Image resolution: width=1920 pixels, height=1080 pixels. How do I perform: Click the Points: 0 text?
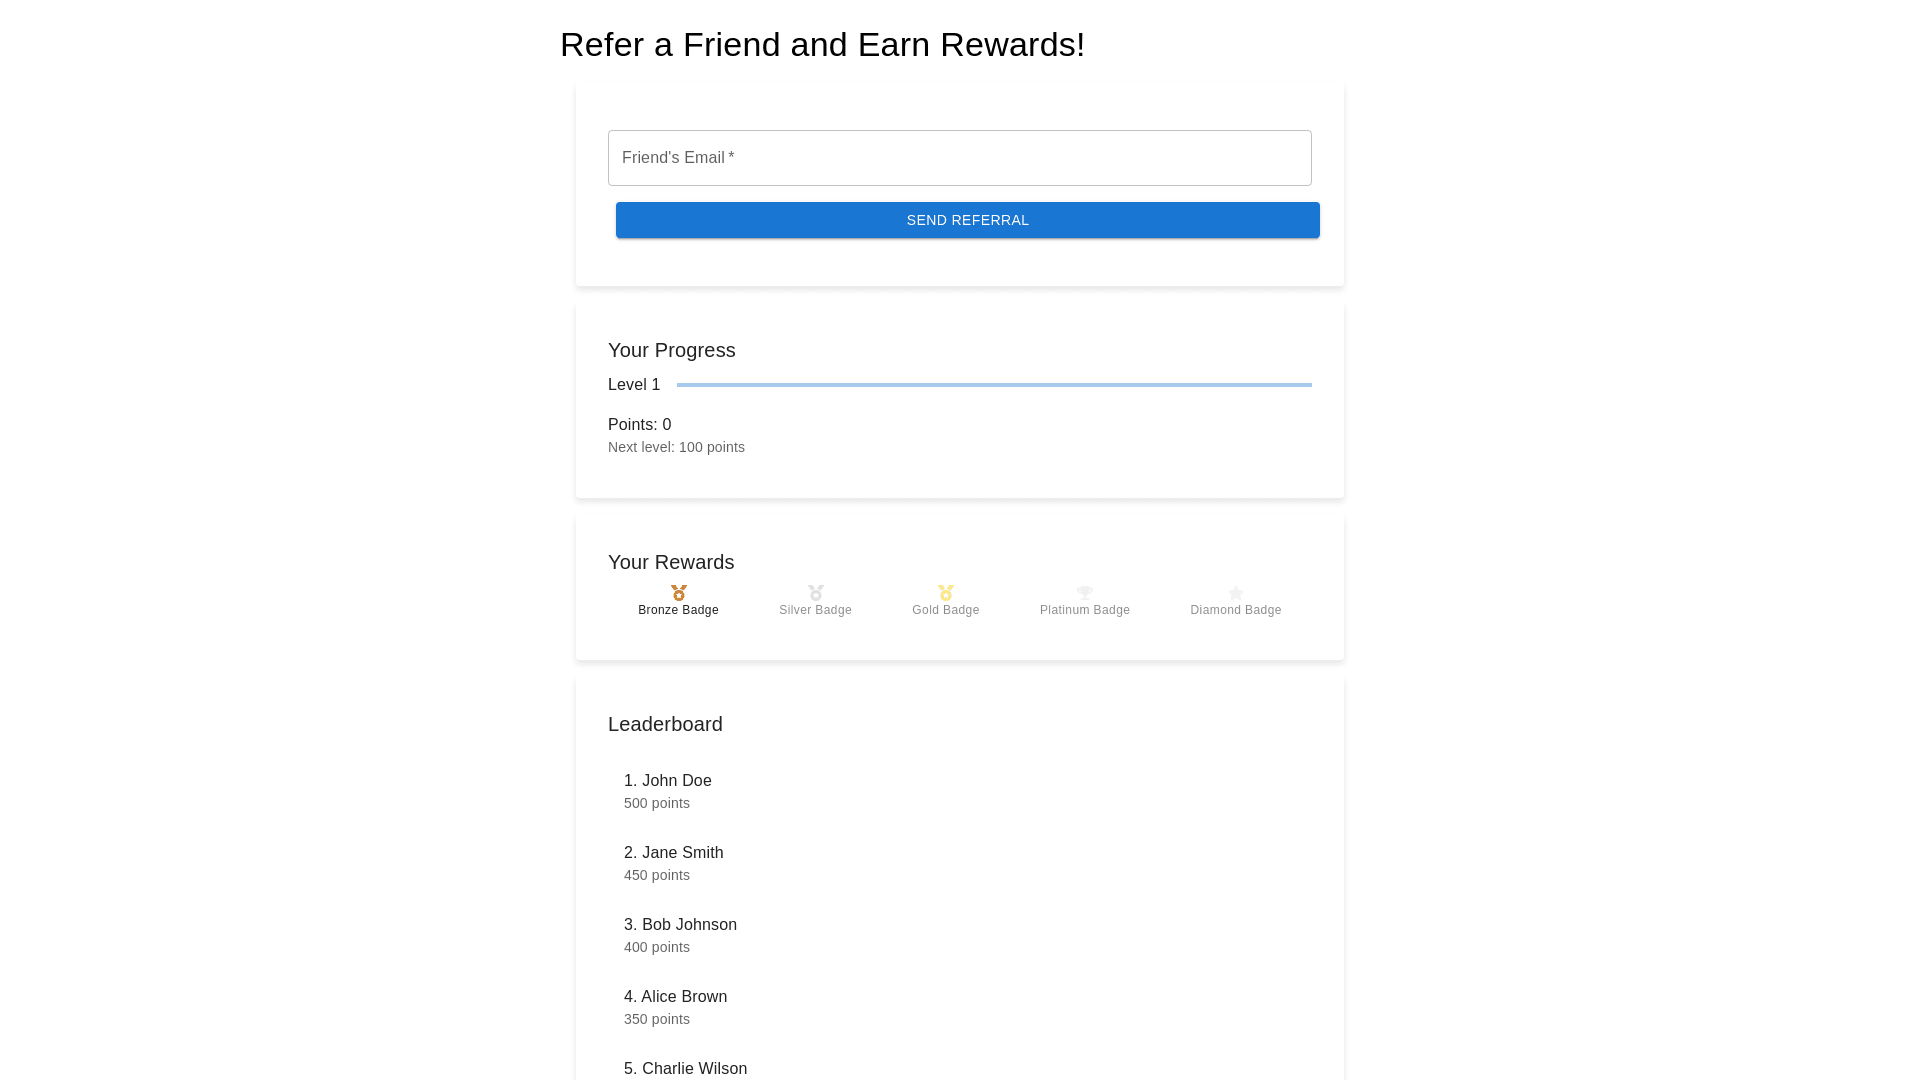click(640, 425)
